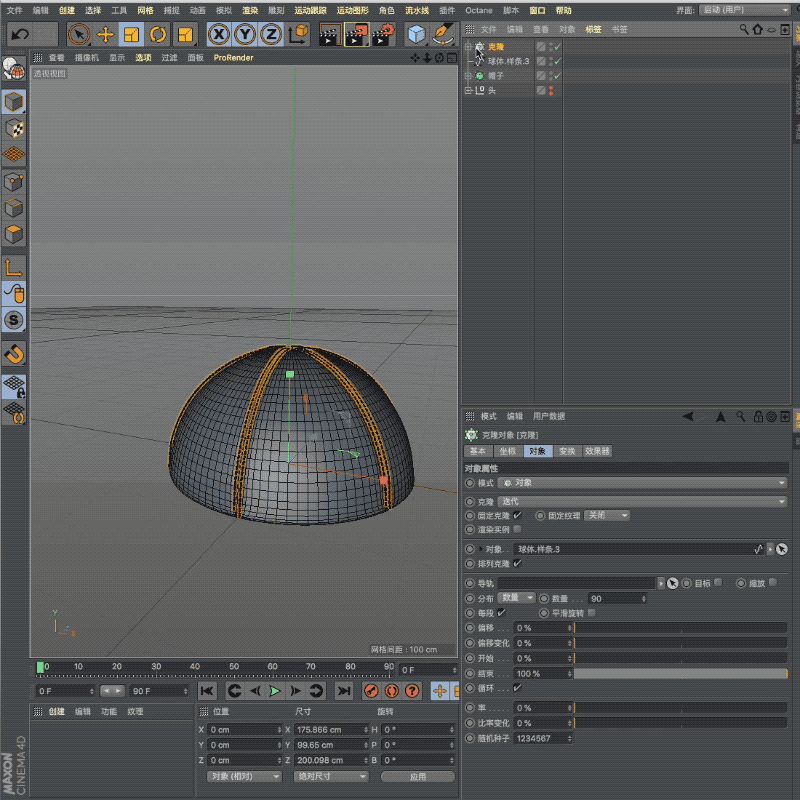Render to Picture Viewer icon
The height and width of the screenshot is (800, 800).
(357, 34)
